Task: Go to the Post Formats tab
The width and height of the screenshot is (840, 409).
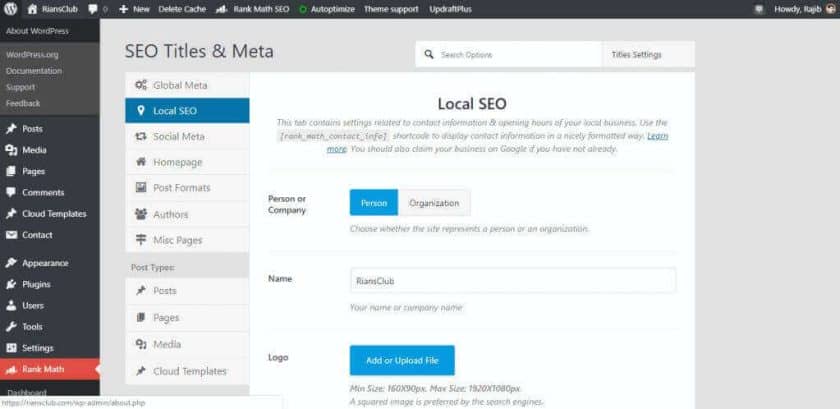Action: 187,188
